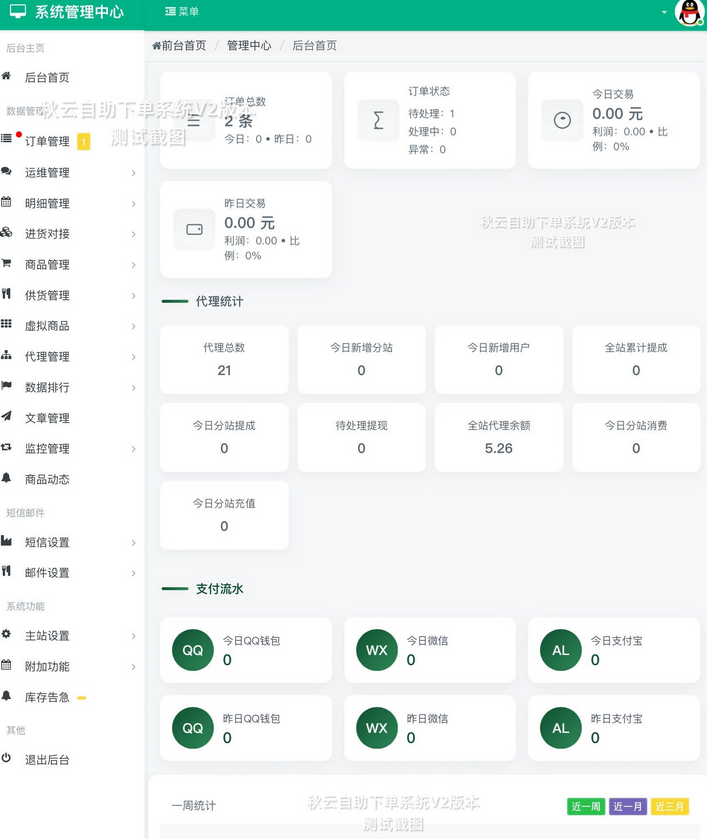This screenshot has width=707, height=839.
Task: Click the calendar icon beside 附加功能
Action: 6,665
